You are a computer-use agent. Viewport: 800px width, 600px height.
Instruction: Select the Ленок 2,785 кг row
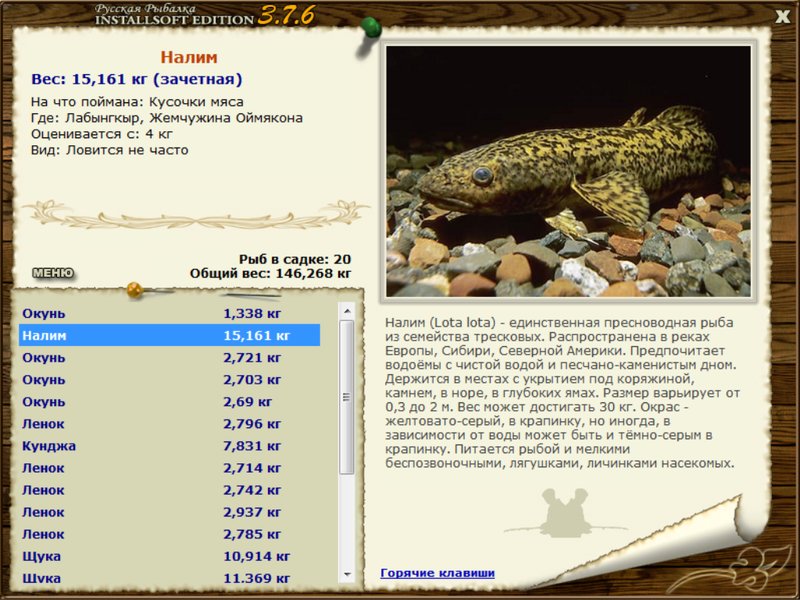(x=169, y=534)
